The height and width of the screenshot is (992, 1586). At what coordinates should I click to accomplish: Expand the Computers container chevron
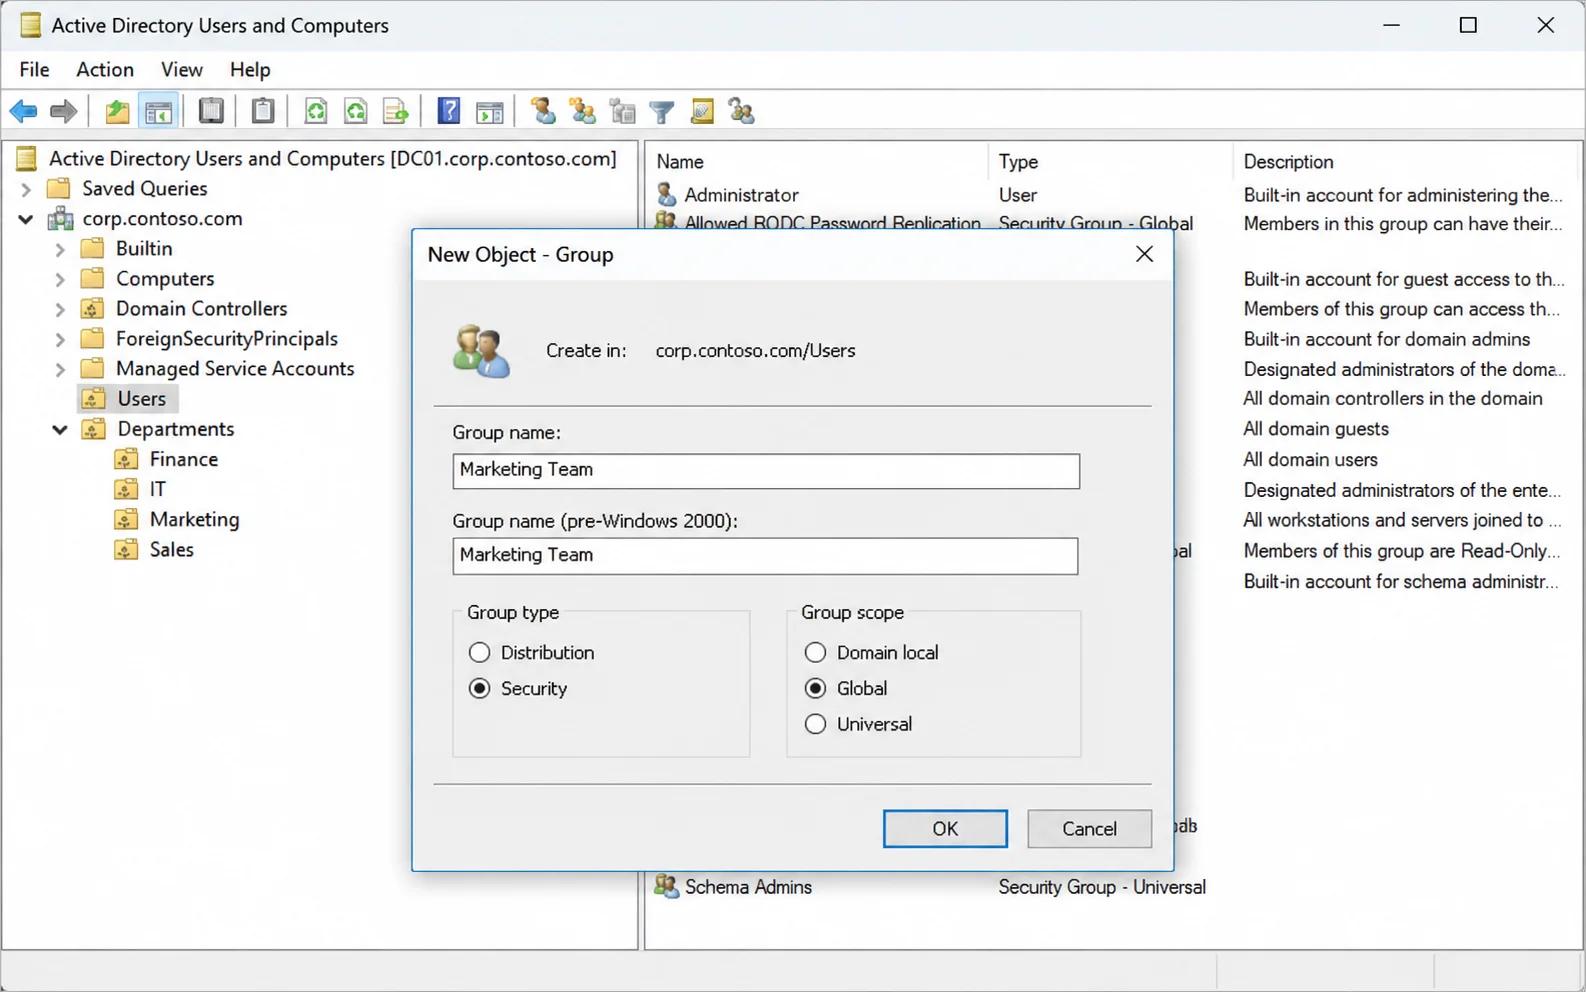(x=60, y=279)
